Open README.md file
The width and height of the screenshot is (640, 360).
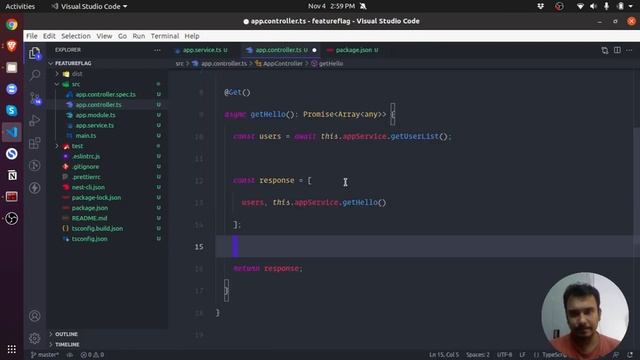pyautogui.click(x=89, y=218)
